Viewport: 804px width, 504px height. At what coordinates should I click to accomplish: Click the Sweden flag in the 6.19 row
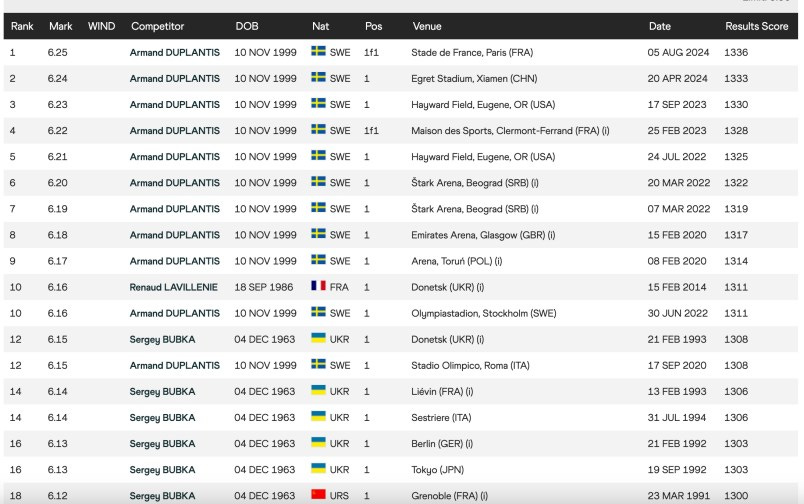pos(318,208)
